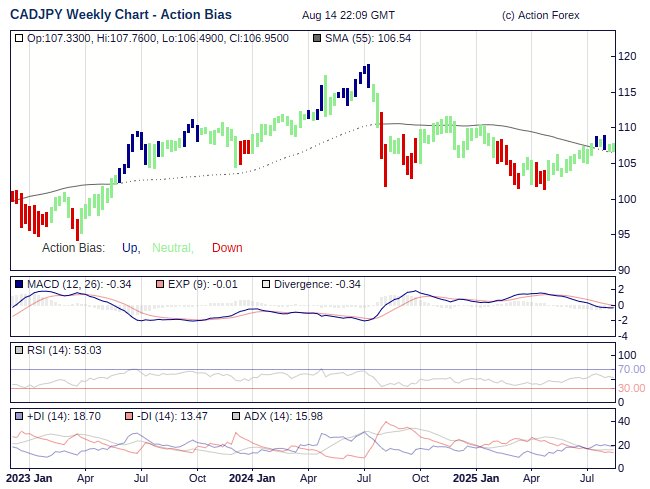This screenshot has height=489, width=650.
Task: Click the OHLC price legend square
Action: (19, 38)
